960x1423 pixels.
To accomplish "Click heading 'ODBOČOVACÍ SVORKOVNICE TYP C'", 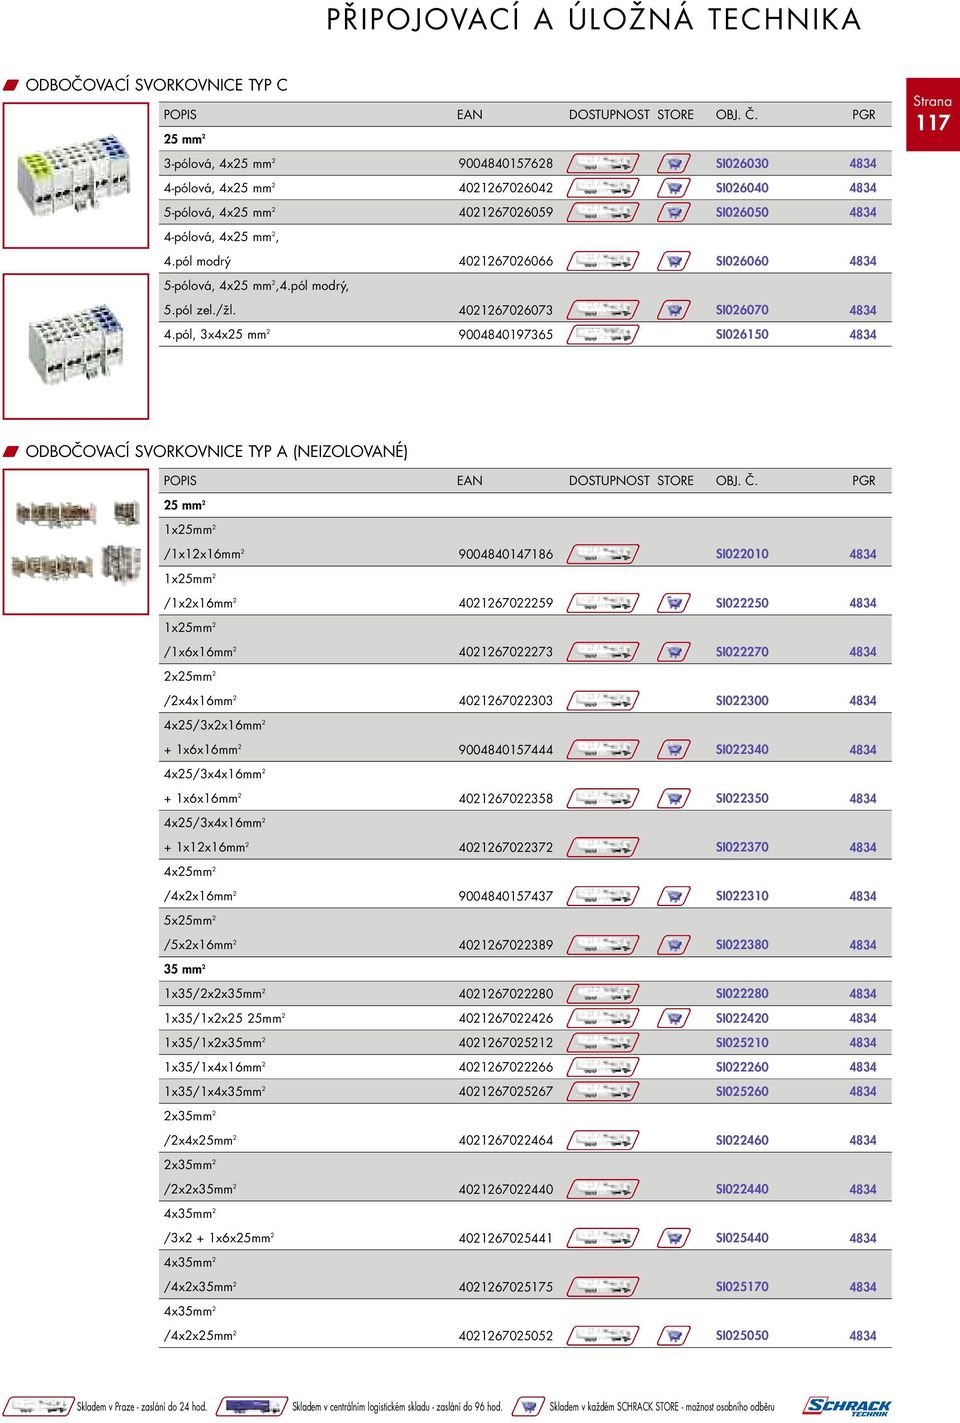I will point(156,85).
